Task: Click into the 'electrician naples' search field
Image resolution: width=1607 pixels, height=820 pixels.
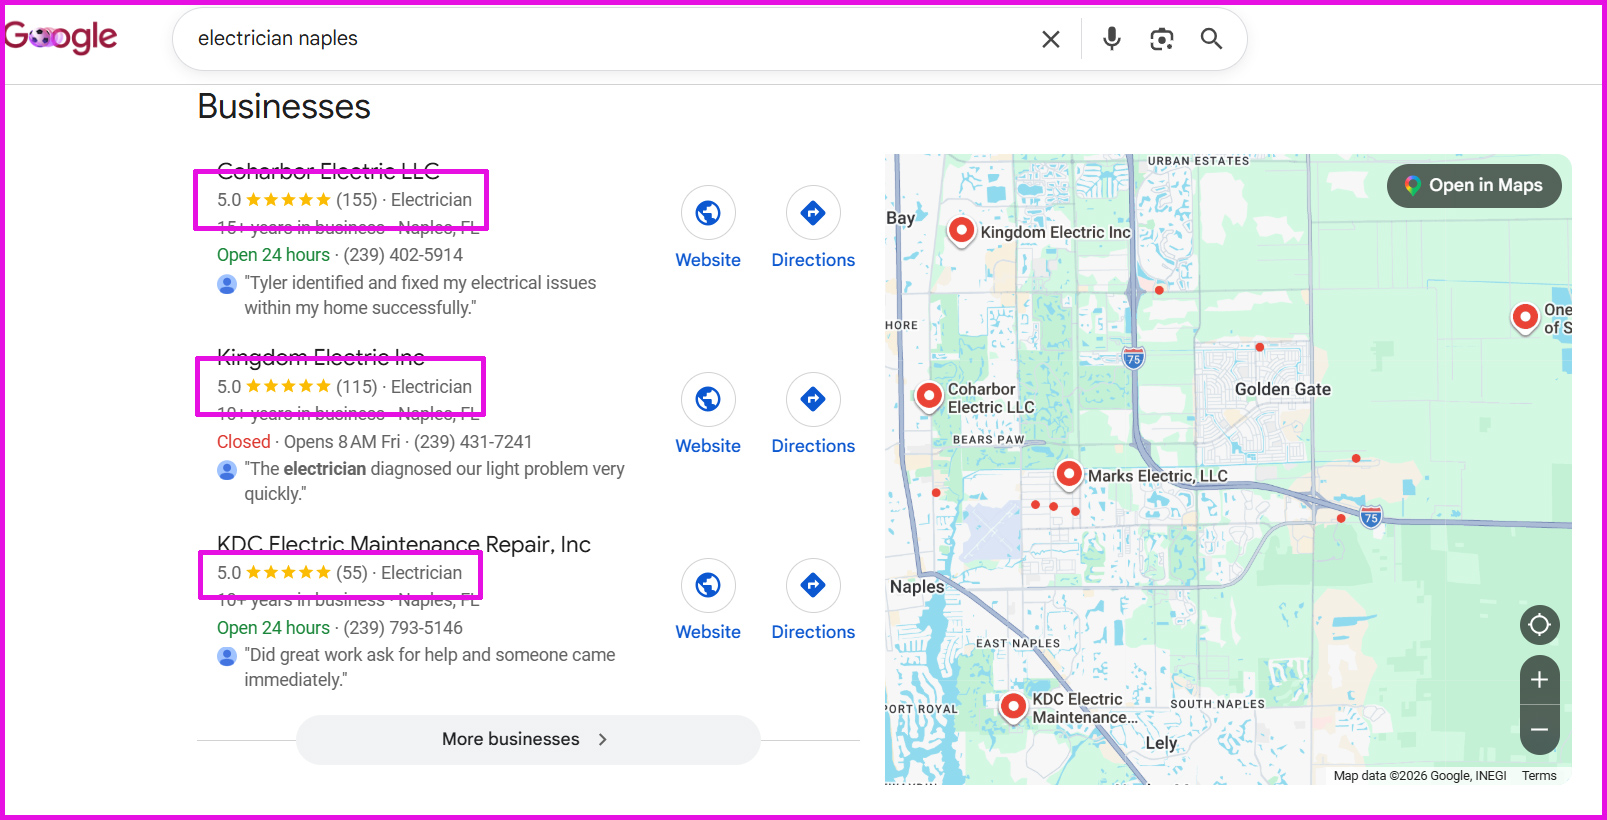Action: pyautogui.click(x=610, y=39)
